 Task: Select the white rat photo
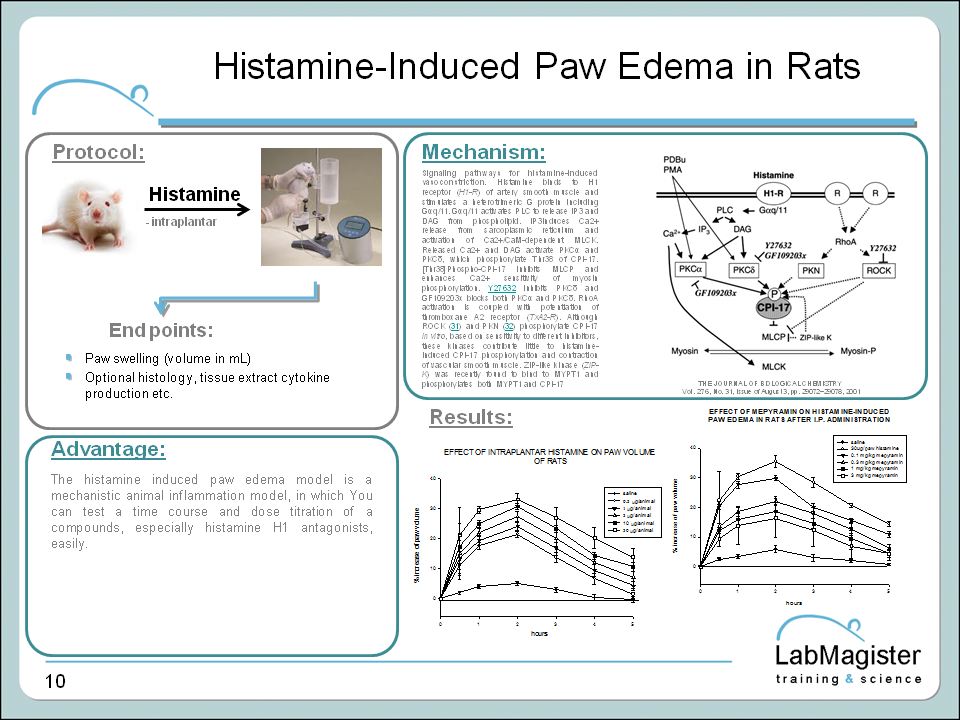point(86,216)
